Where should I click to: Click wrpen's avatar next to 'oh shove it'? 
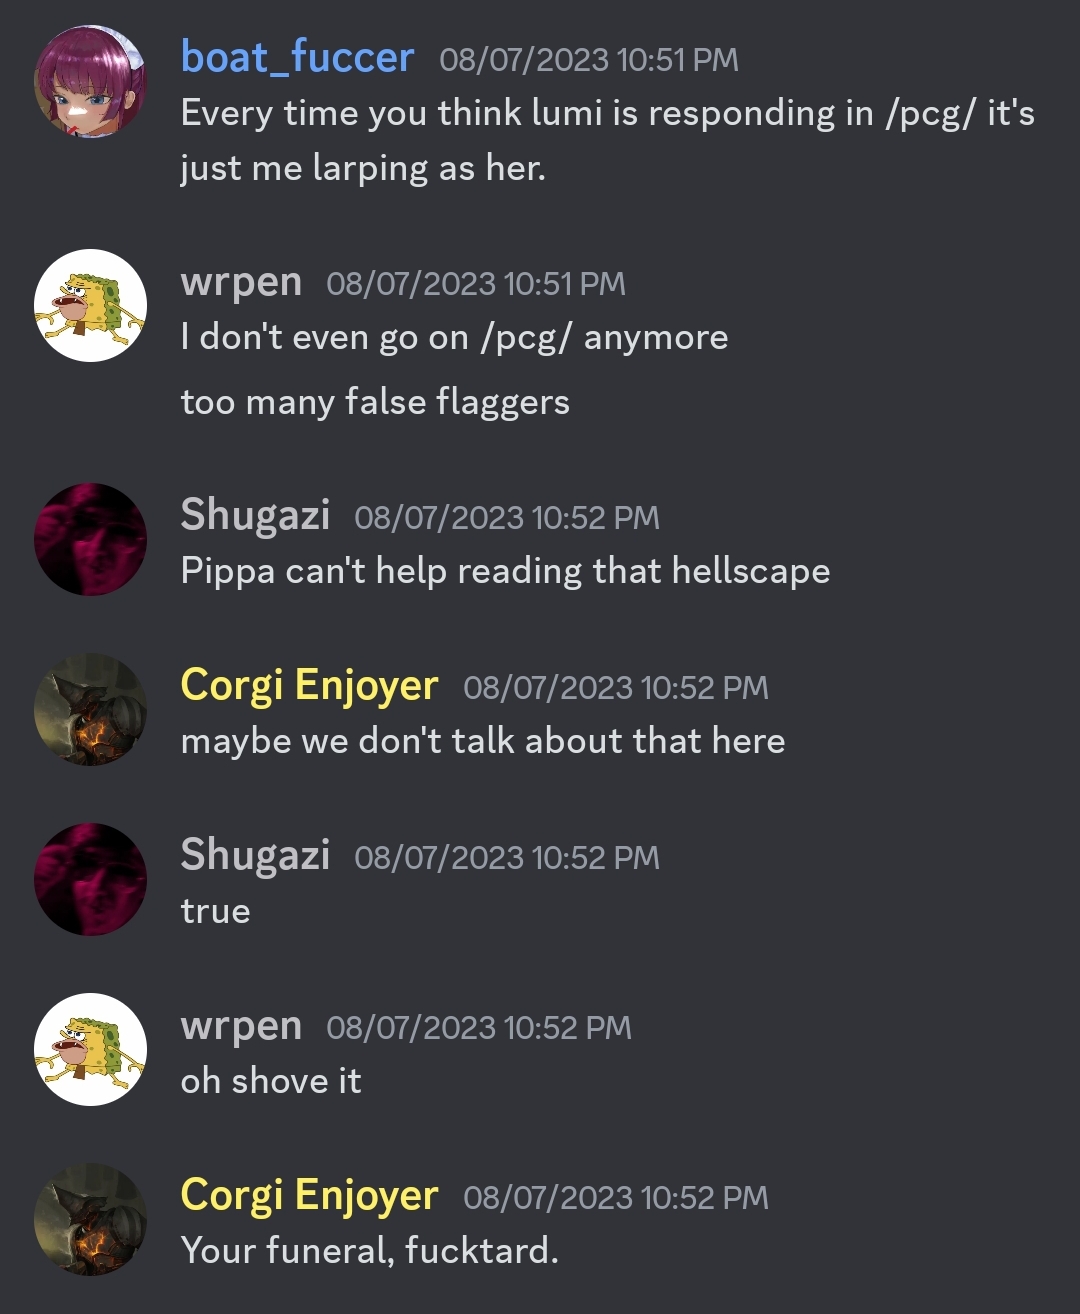90,1049
